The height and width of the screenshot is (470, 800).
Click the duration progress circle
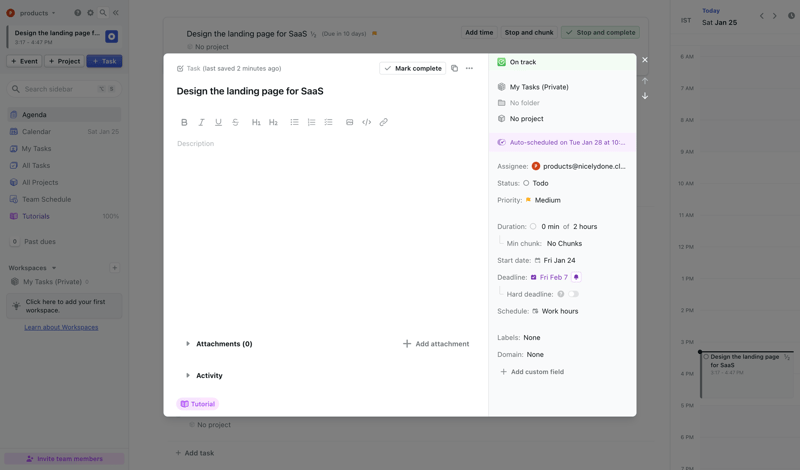point(533,227)
